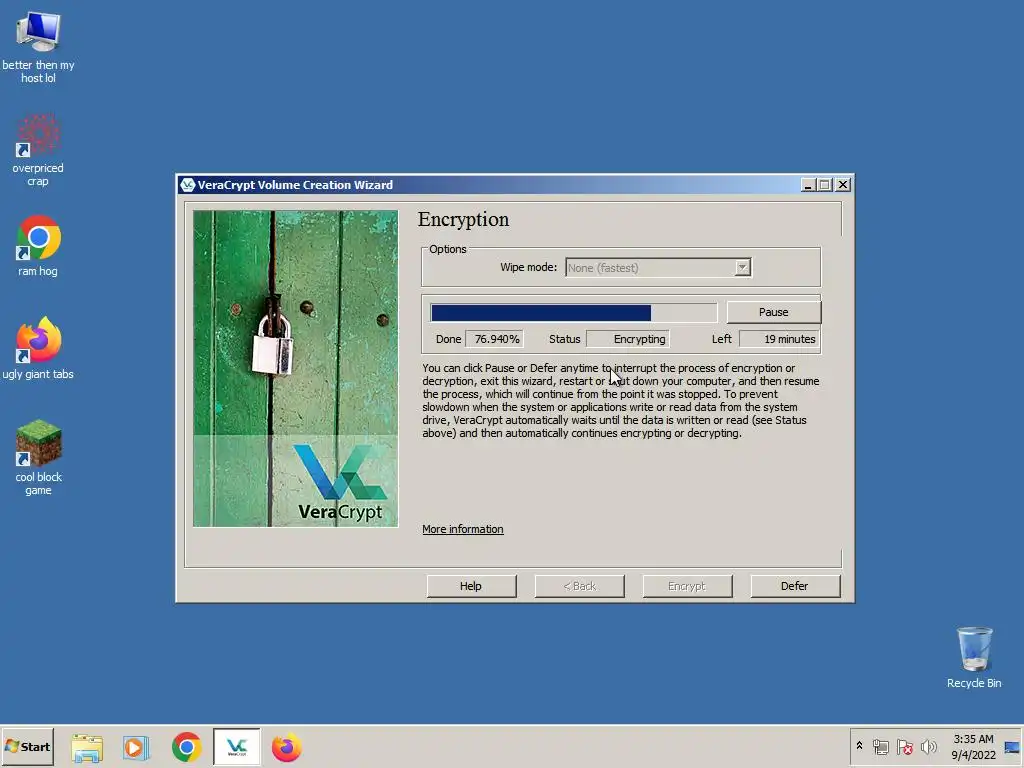Viewport: 1024px width, 768px height.
Task: Click the Start button on the taskbar
Action: click(x=28, y=746)
